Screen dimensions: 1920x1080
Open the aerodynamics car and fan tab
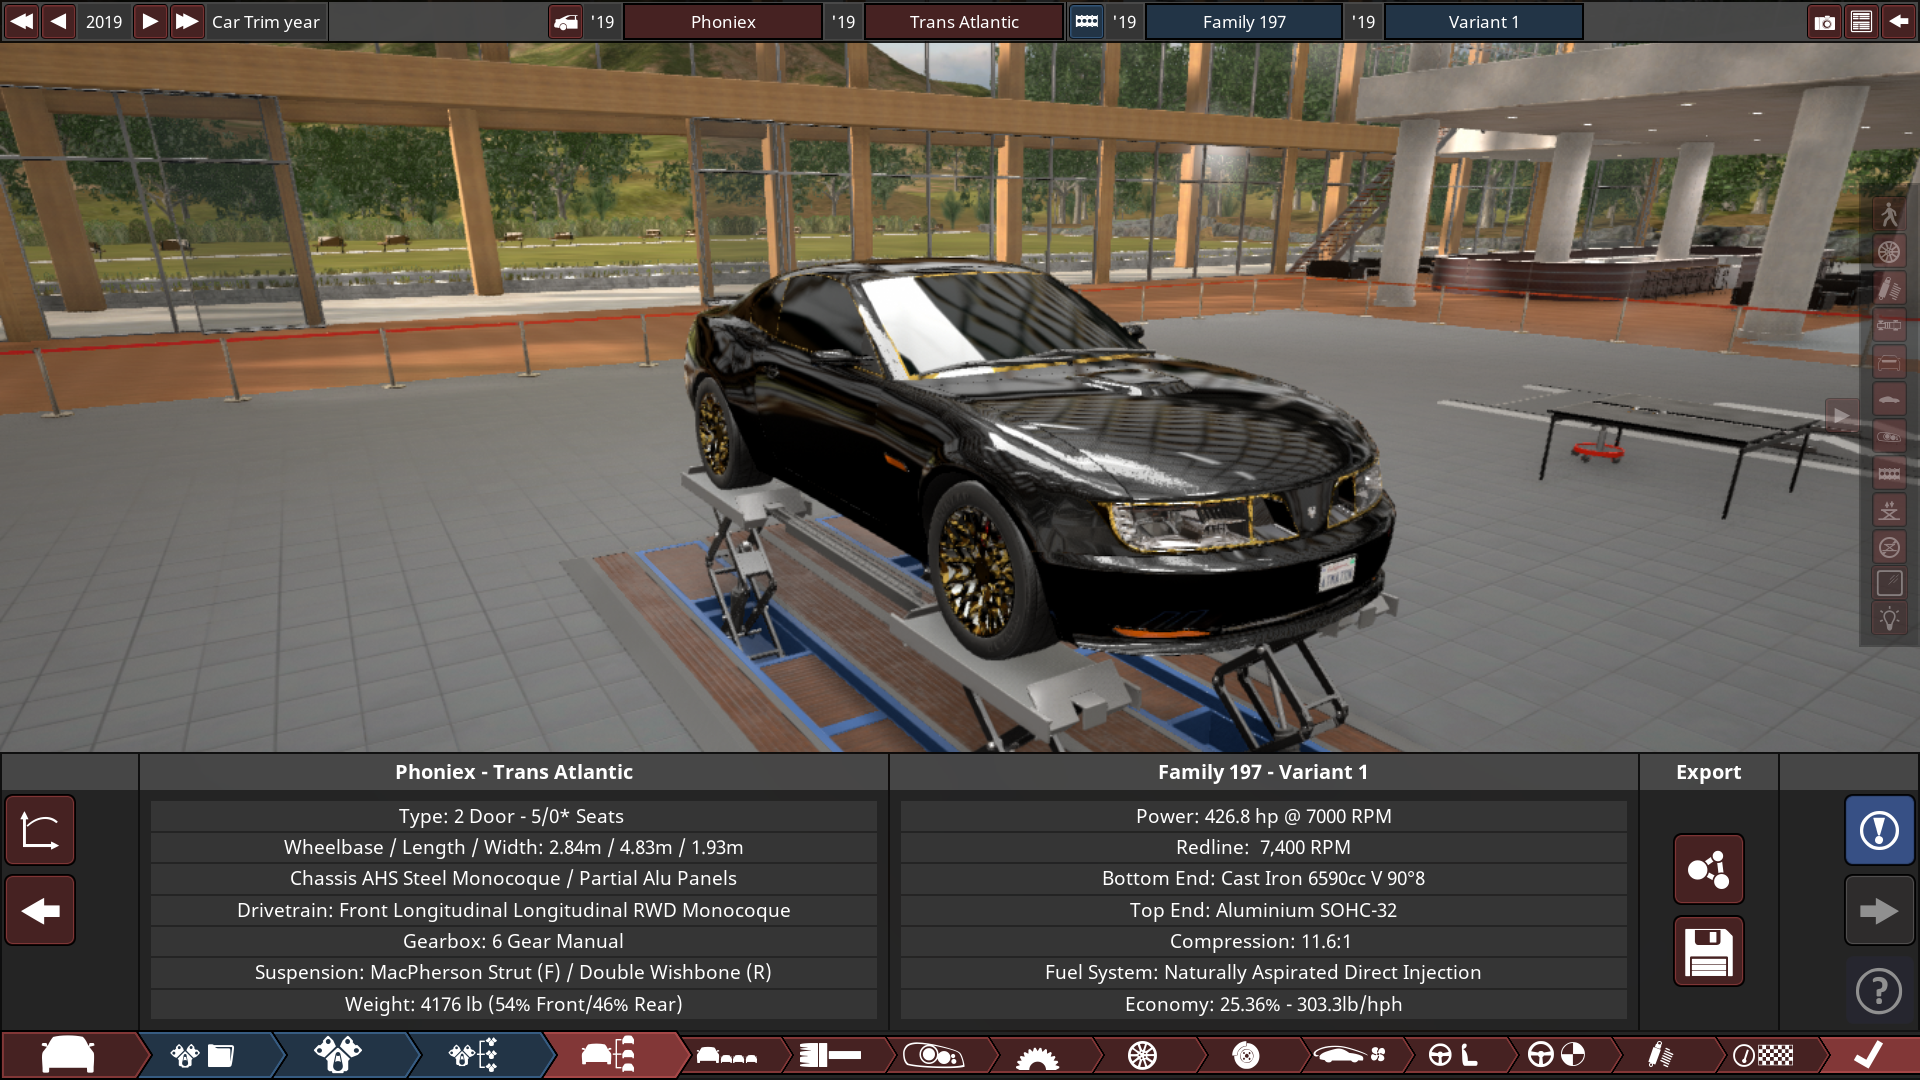1350,1055
